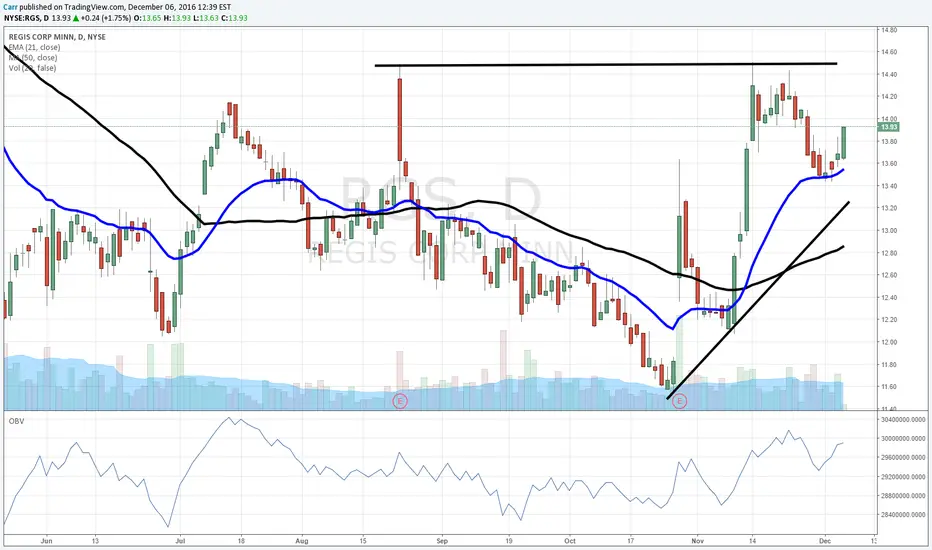Image resolution: width=932 pixels, height=550 pixels.
Task: Click the tall red candle under the resistance line in August
Action: 400,119
